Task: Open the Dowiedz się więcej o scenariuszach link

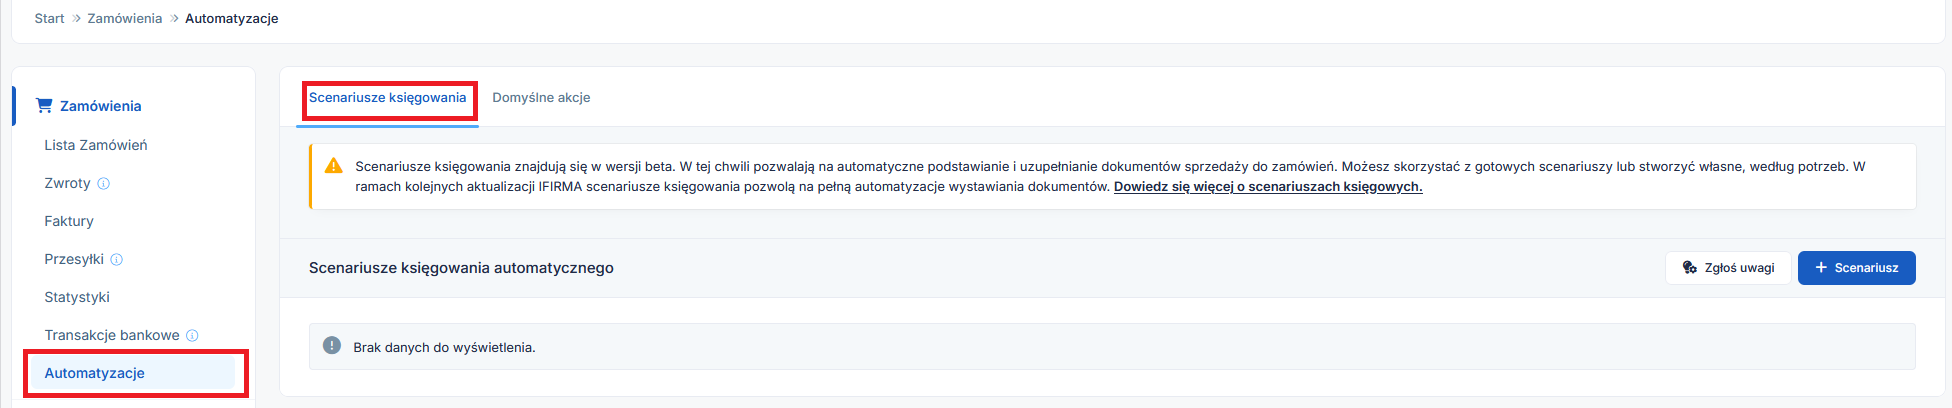Action: click(1267, 187)
